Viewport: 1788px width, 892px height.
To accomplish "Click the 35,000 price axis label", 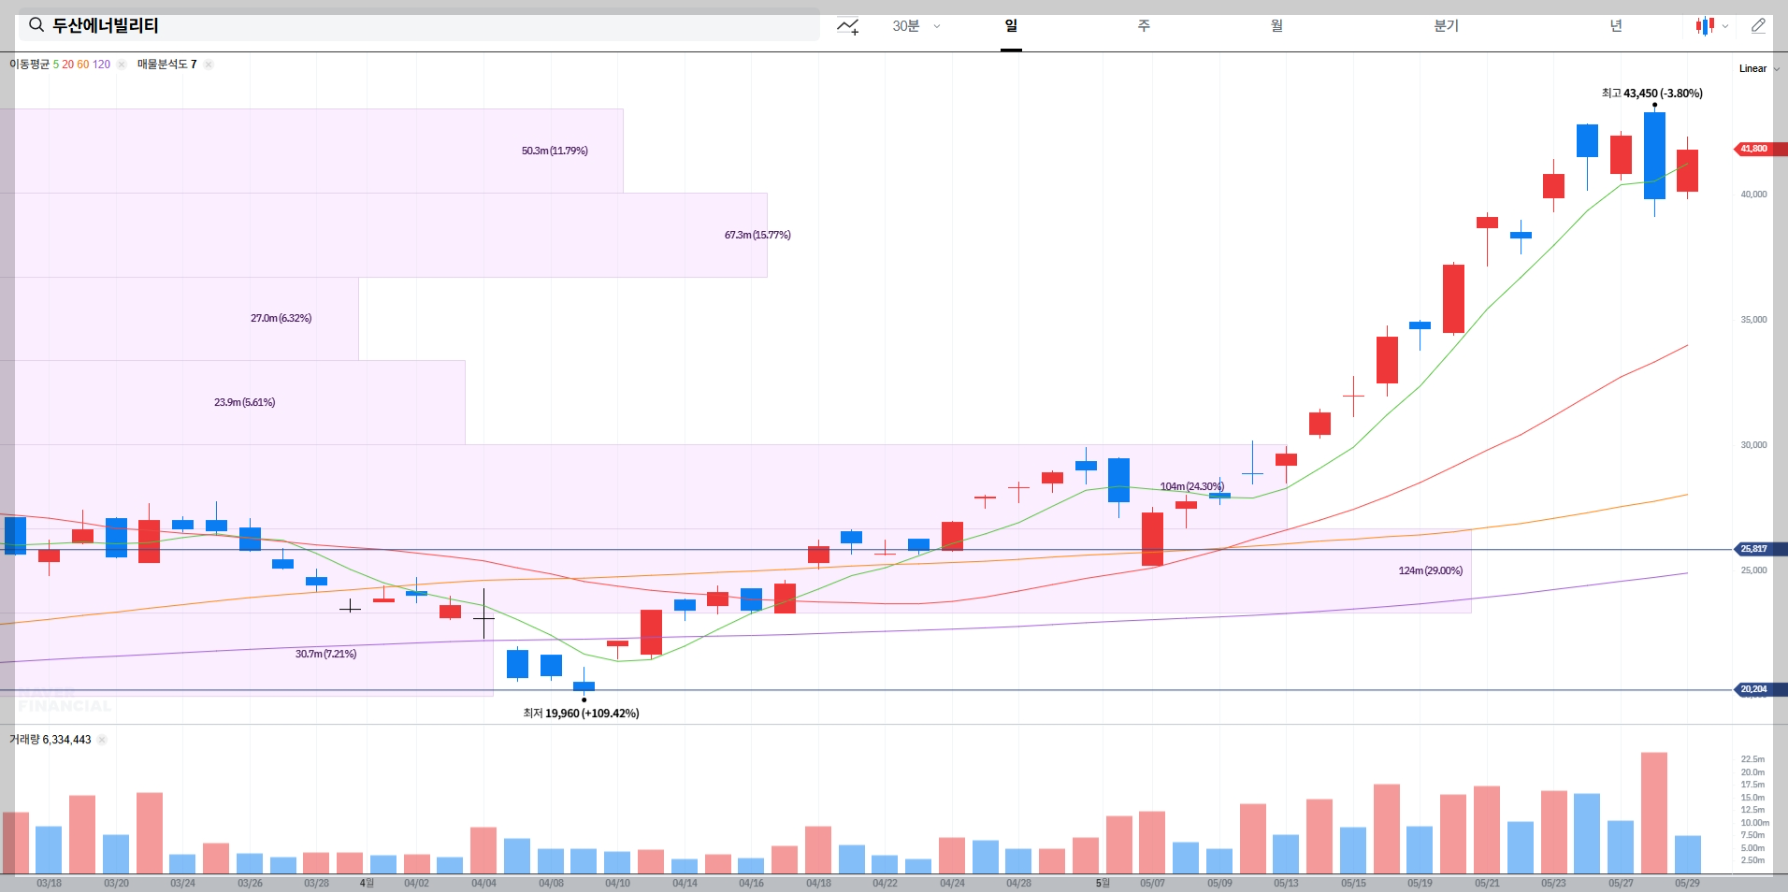I will pyautogui.click(x=1753, y=320).
